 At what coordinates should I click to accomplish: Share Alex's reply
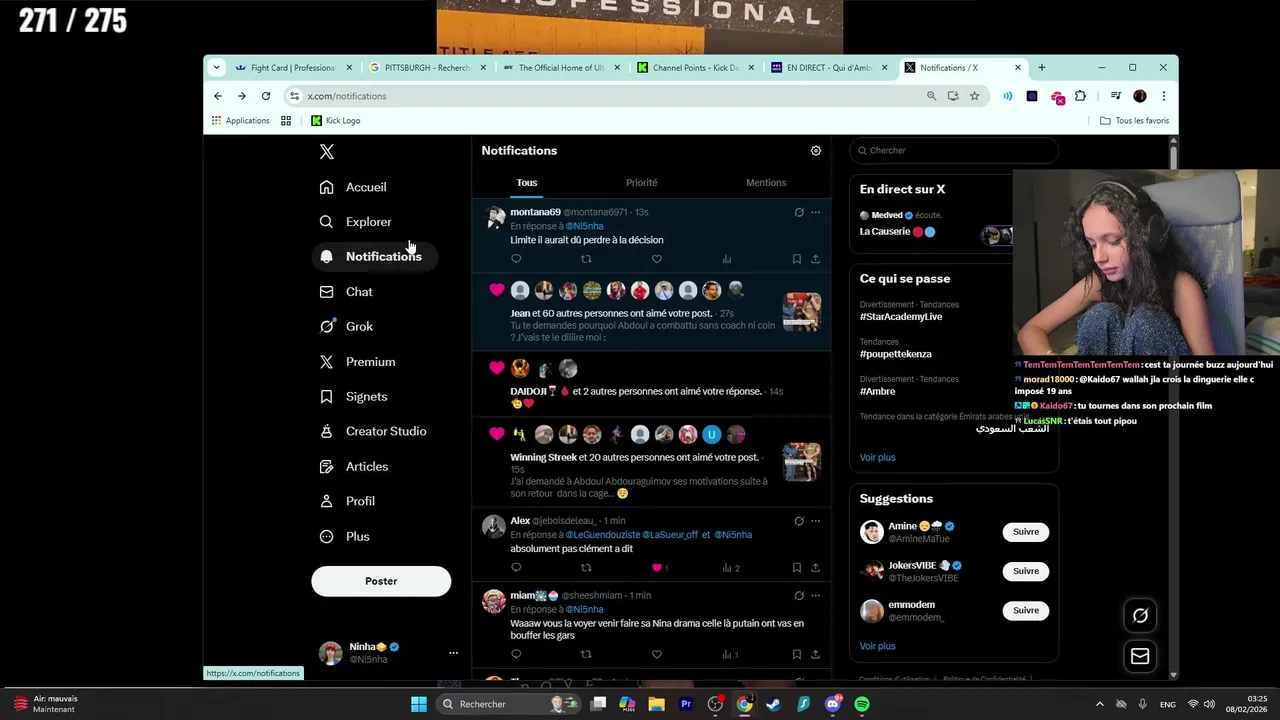click(x=815, y=568)
